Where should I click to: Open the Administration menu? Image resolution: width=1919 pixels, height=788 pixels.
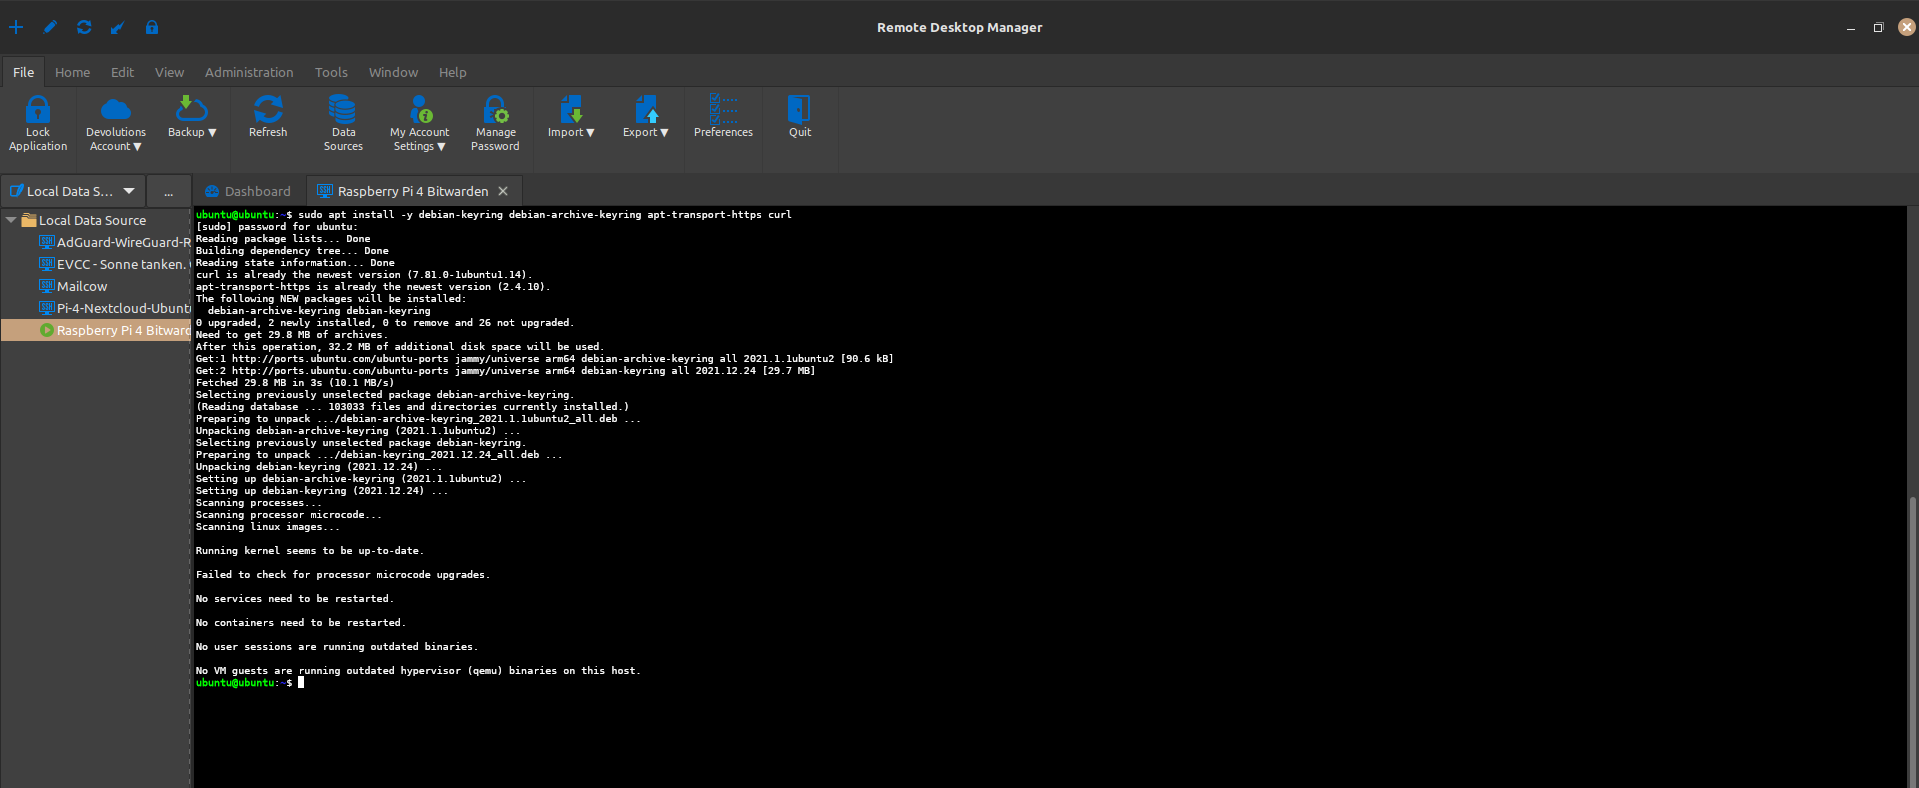(x=249, y=72)
